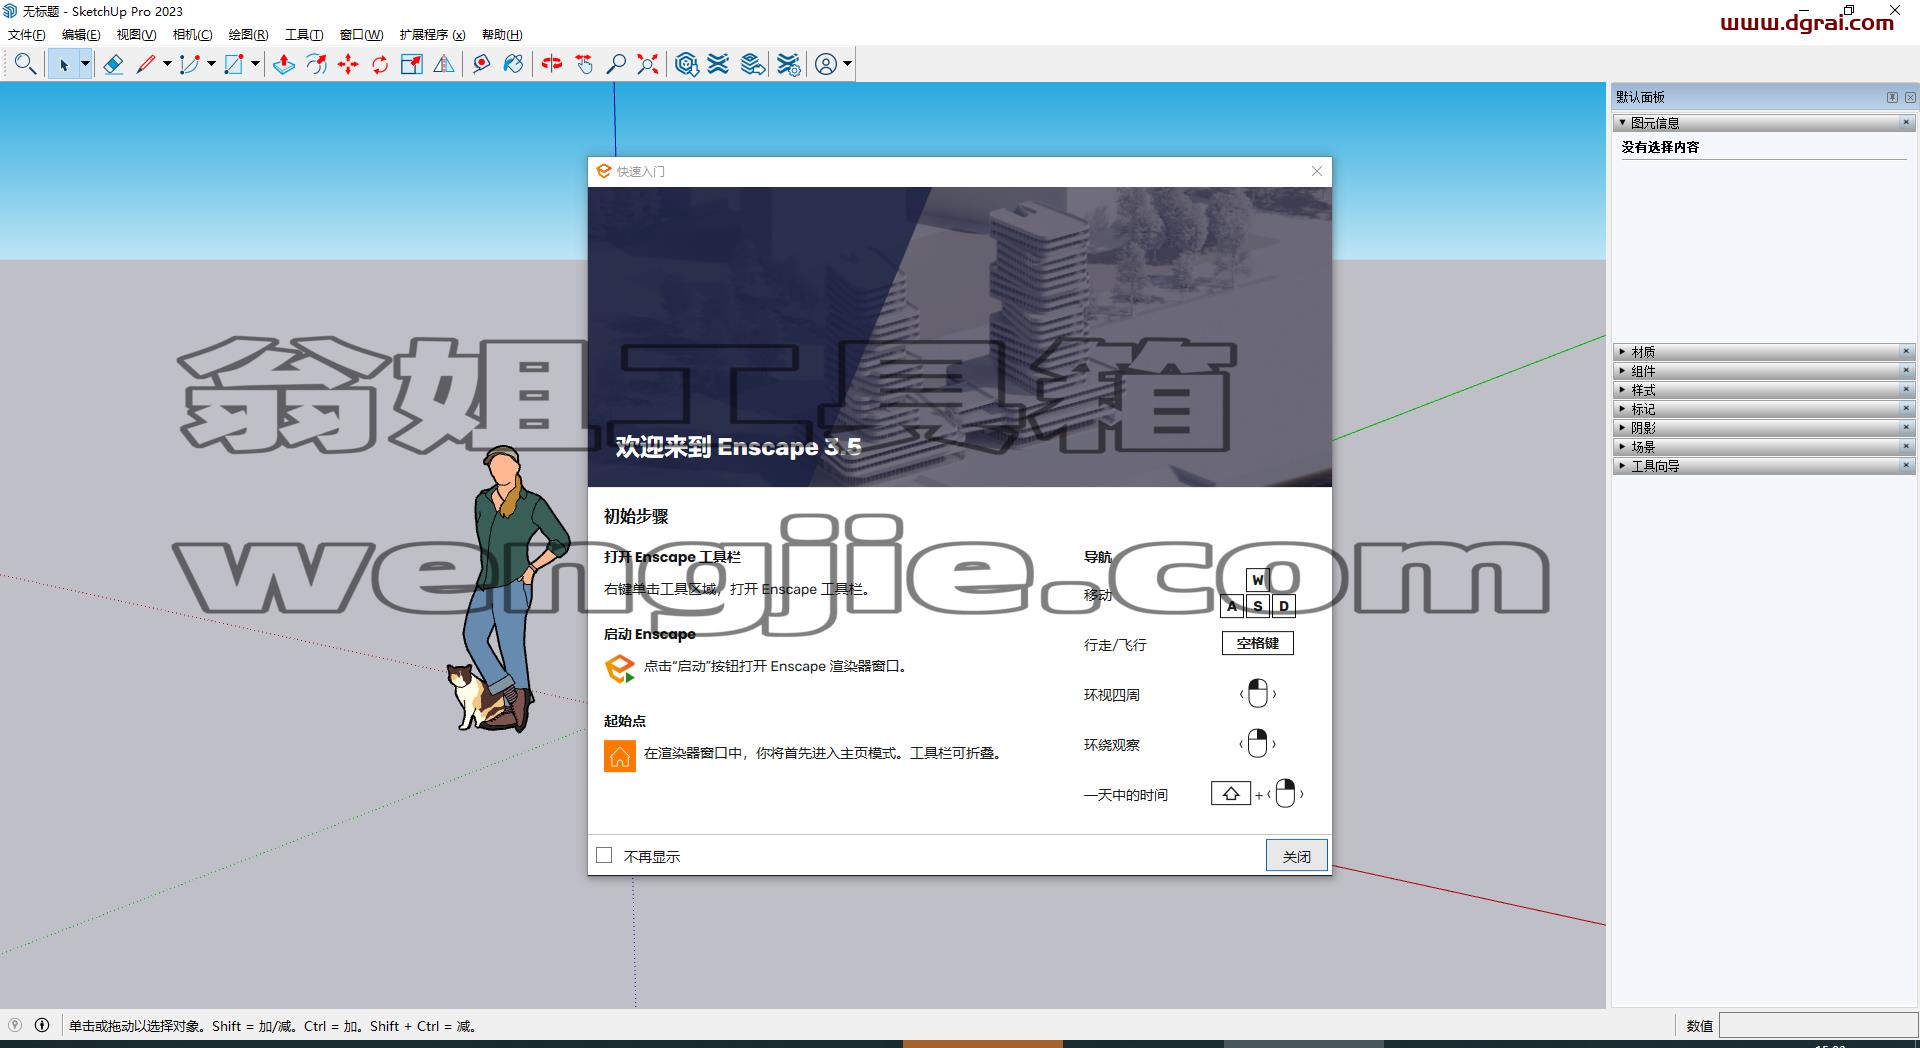Viewport: 1920px width, 1048px height.
Task: Open the 绘图(R) menu
Action: 248,35
